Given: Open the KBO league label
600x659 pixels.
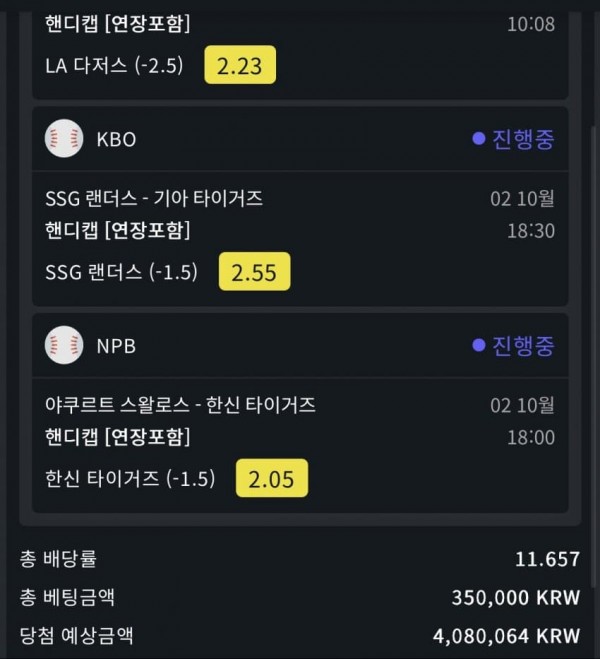Looking at the screenshot, I should (x=116, y=139).
